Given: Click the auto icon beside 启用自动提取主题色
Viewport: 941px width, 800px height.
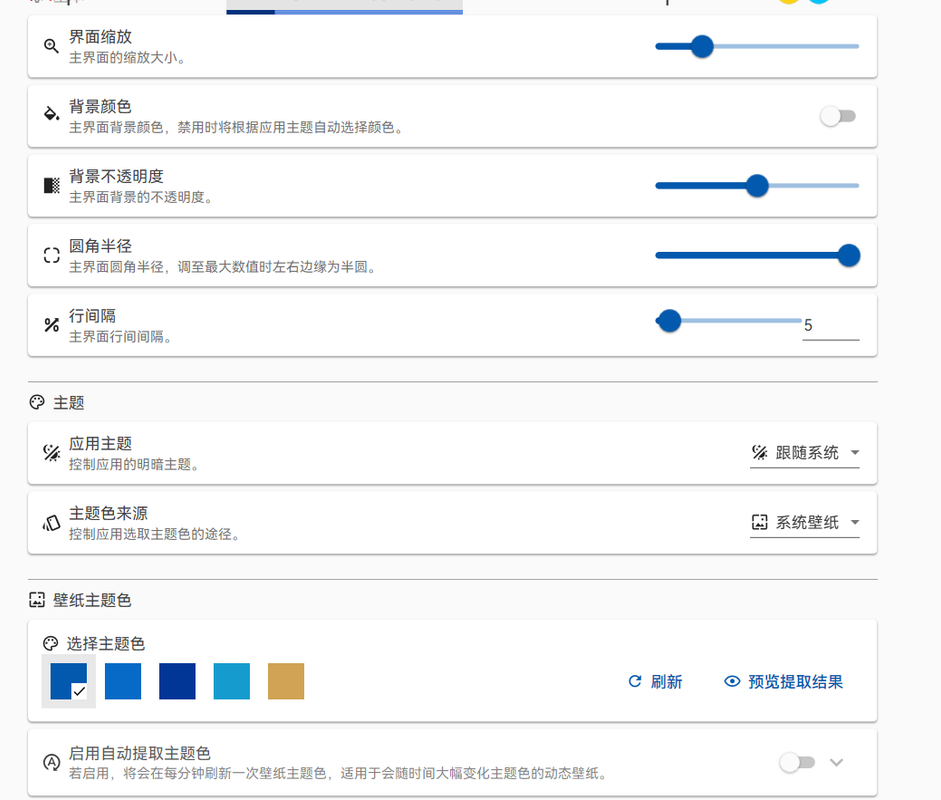Looking at the screenshot, I should (x=52, y=762).
